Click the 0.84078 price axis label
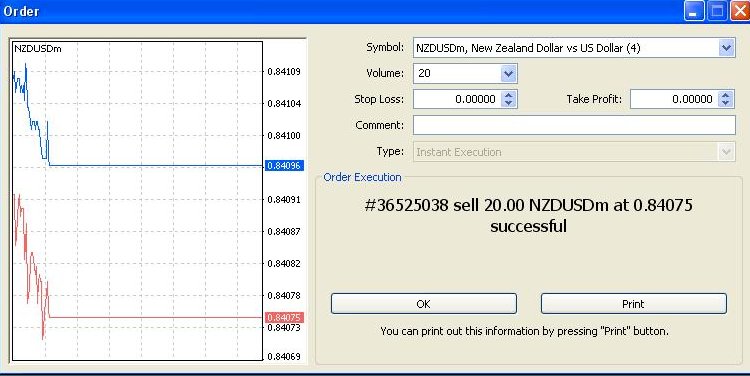Viewport: 750px width, 376px height. click(x=284, y=296)
